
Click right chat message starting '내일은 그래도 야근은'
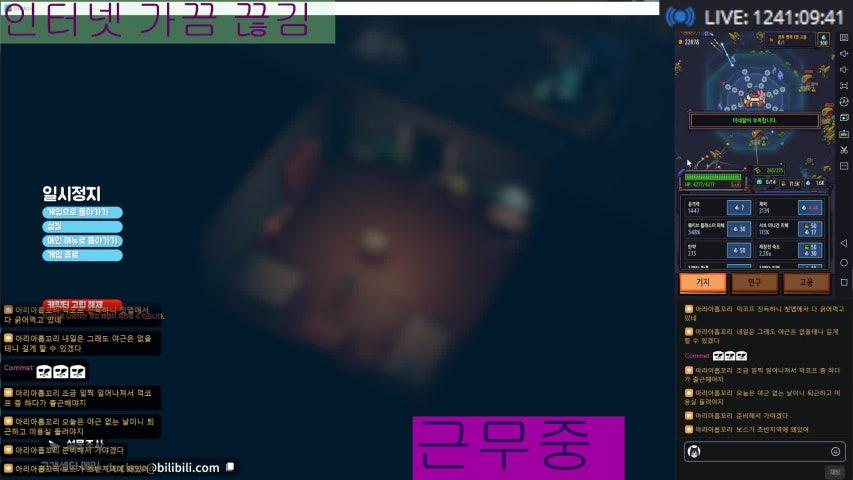762,336
